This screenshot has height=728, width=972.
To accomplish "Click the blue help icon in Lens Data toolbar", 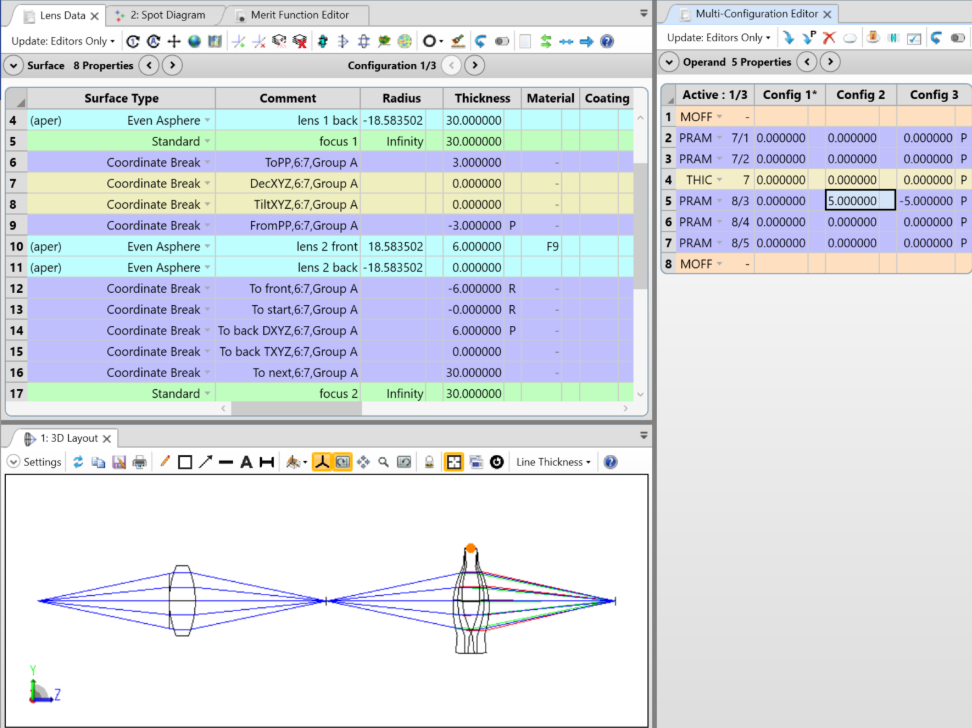I will tap(607, 41).
